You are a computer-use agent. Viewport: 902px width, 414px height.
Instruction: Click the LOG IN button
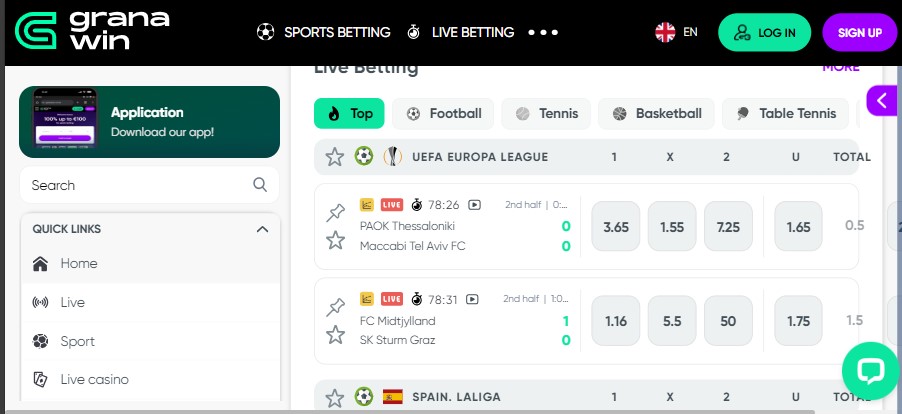point(764,32)
